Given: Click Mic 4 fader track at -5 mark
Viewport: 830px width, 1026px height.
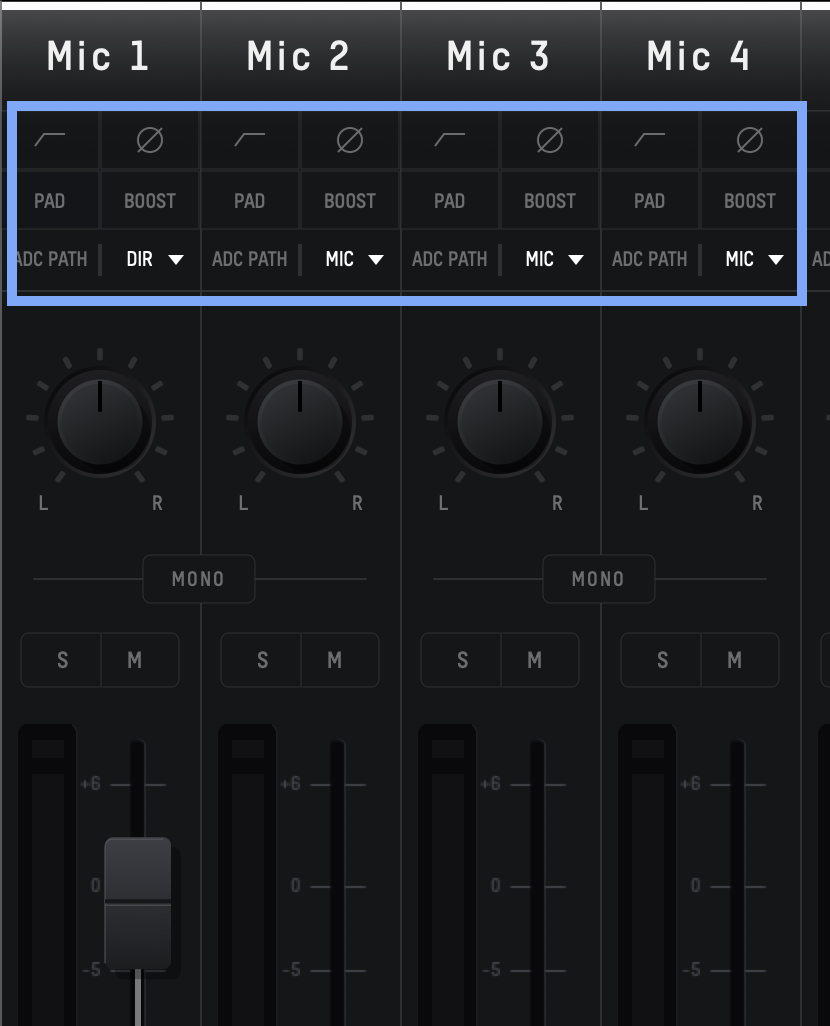Looking at the screenshot, I should pyautogui.click(x=737, y=970).
